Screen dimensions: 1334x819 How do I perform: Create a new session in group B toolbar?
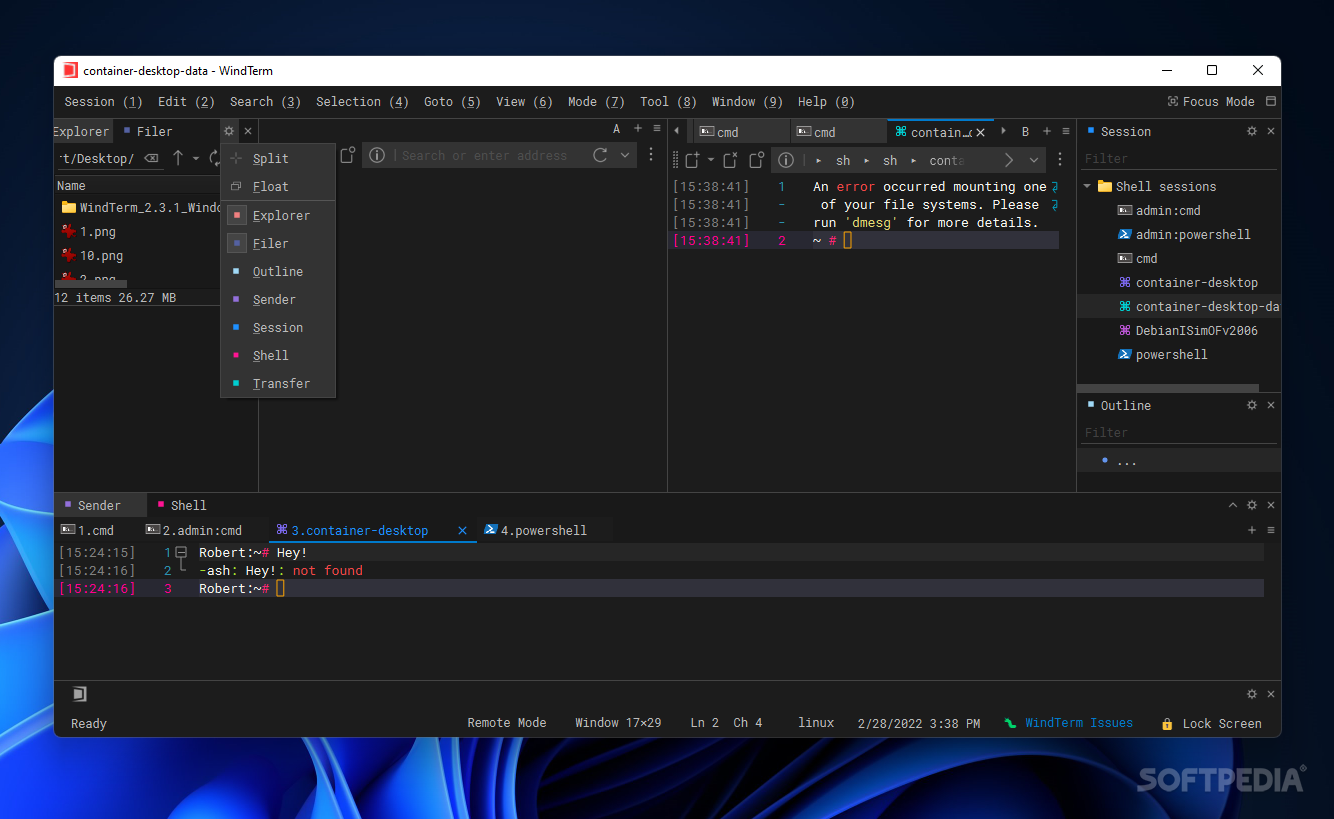[692, 160]
